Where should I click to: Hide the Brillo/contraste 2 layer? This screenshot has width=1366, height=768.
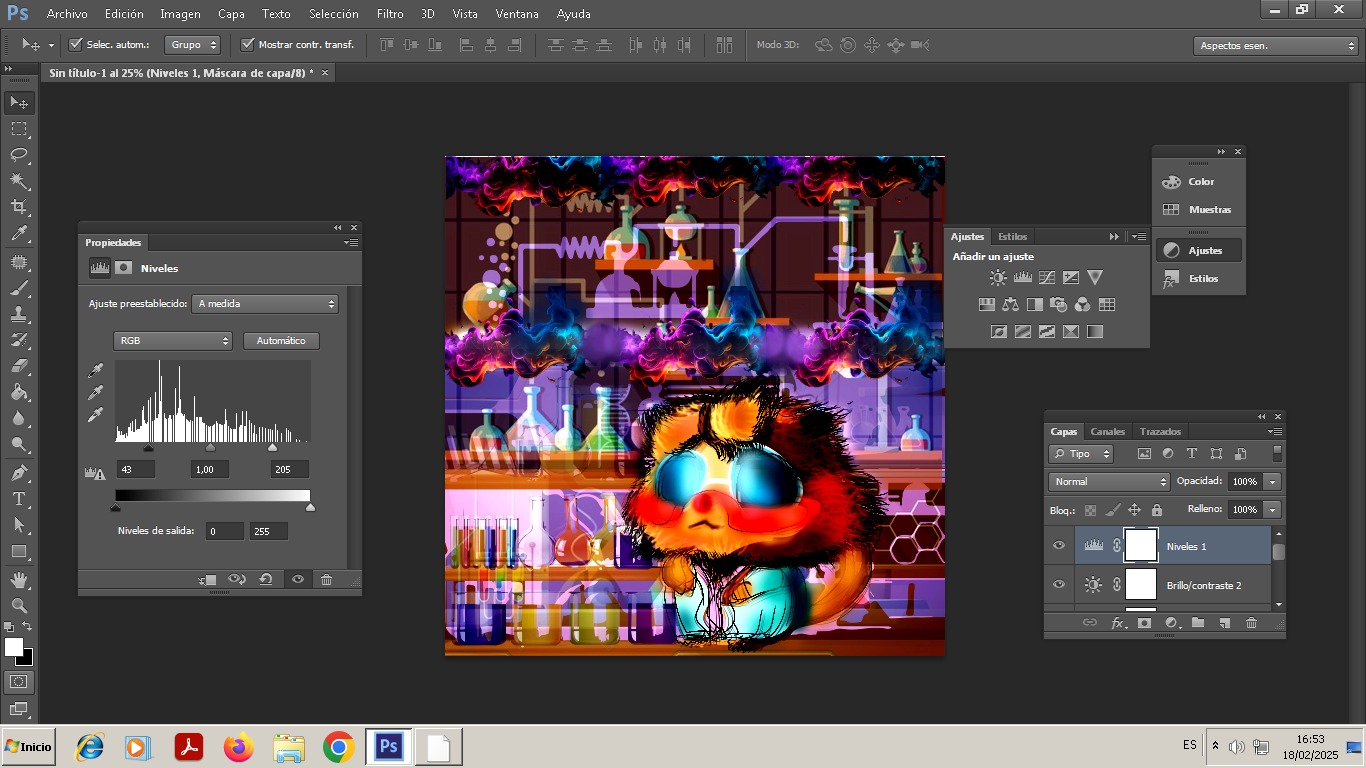click(x=1059, y=585)
